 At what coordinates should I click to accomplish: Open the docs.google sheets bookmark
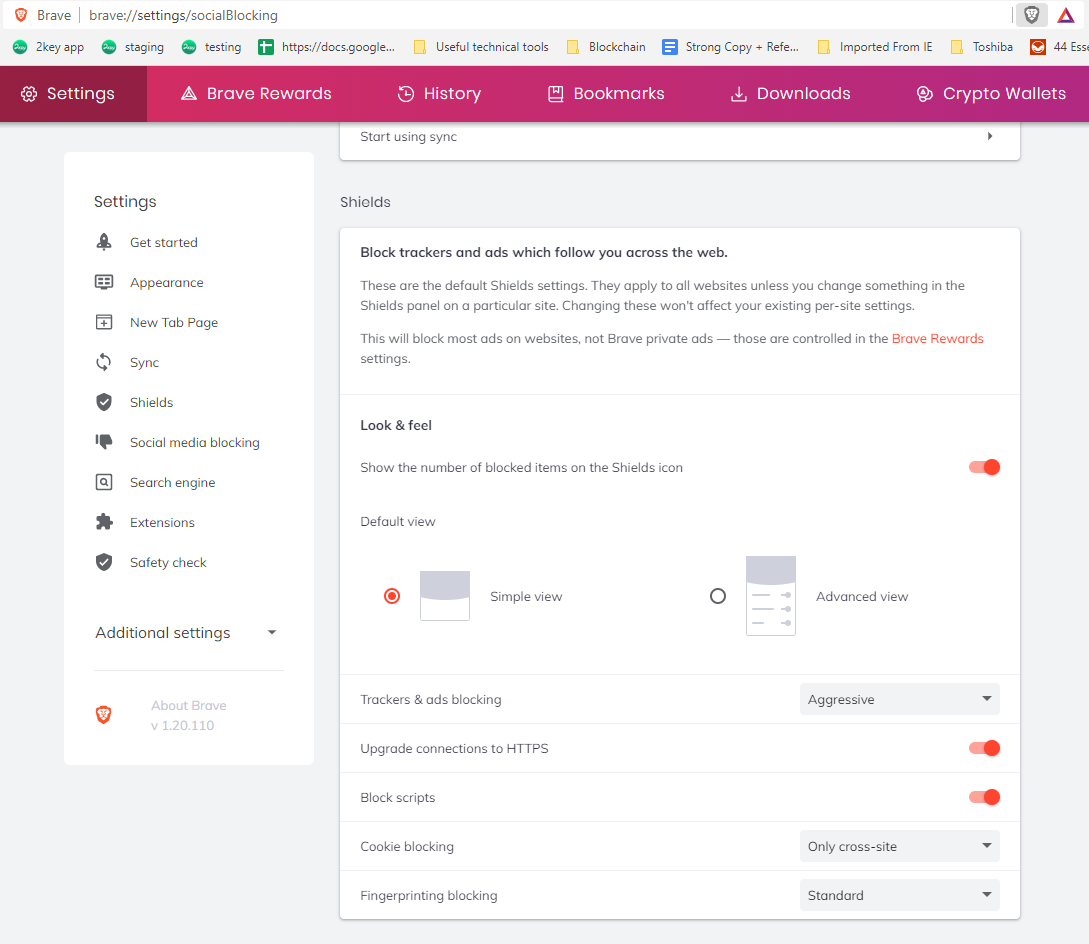(326, 47)
